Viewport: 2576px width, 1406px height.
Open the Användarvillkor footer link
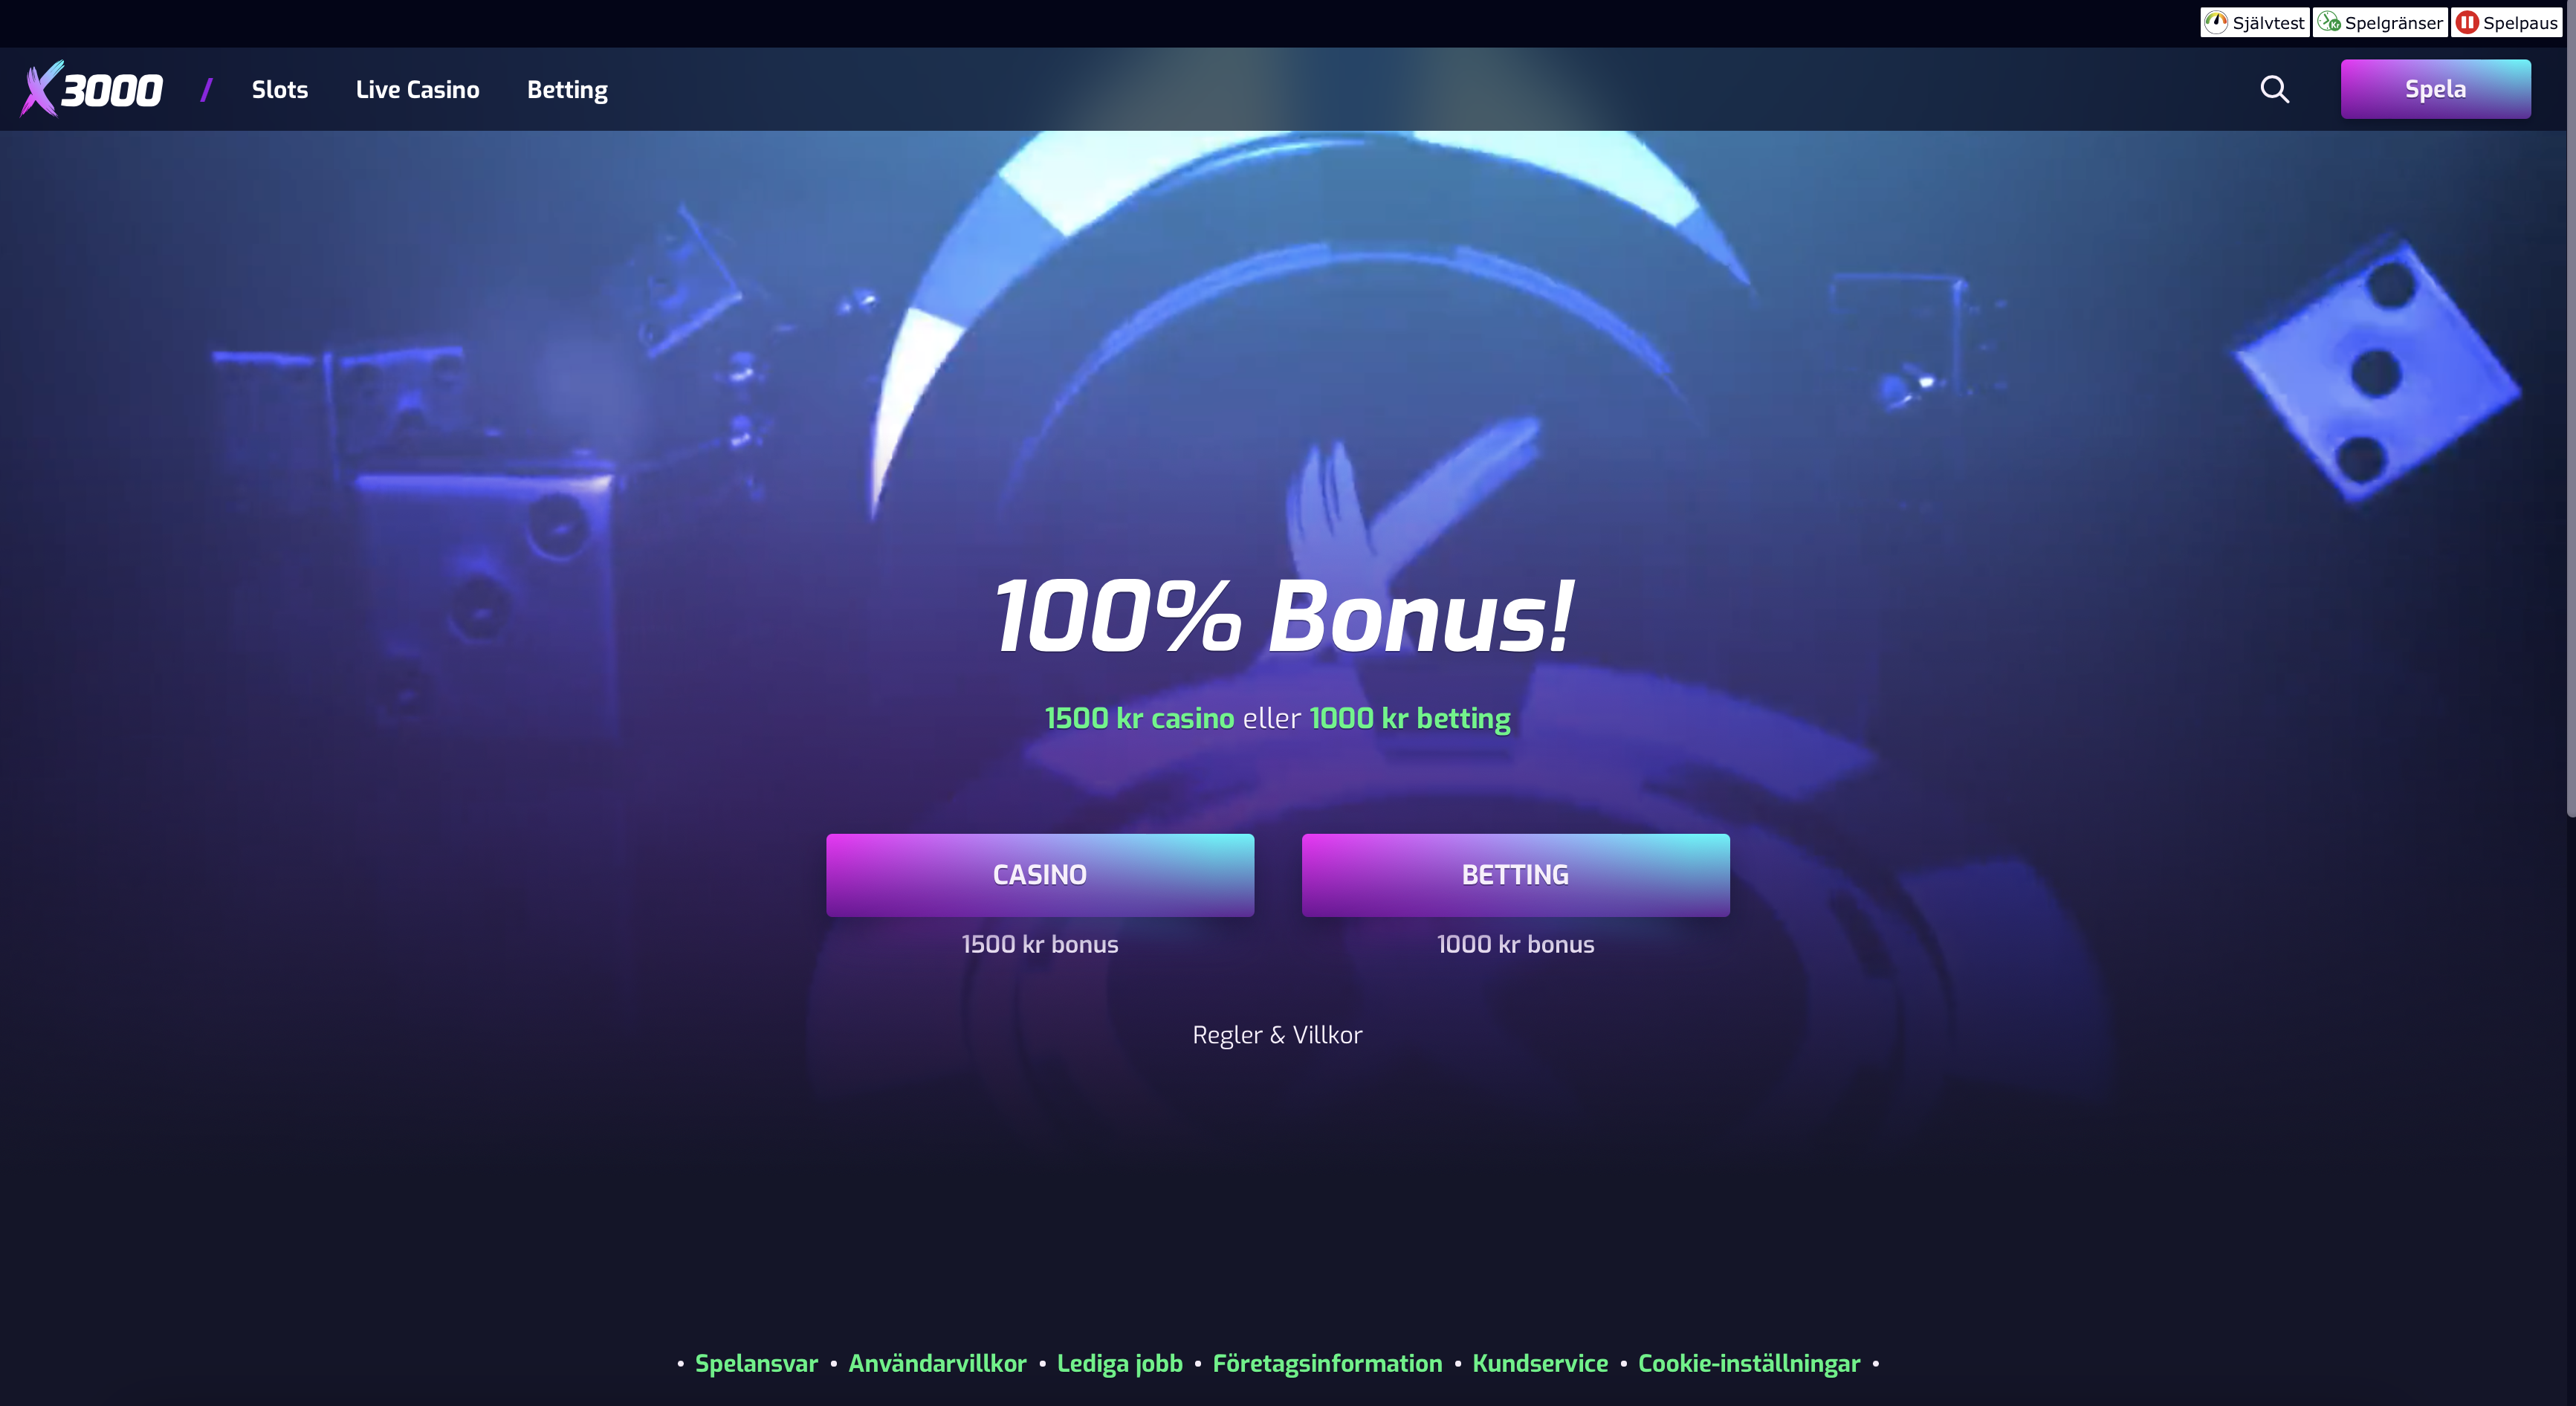(x=937, y=1363)
